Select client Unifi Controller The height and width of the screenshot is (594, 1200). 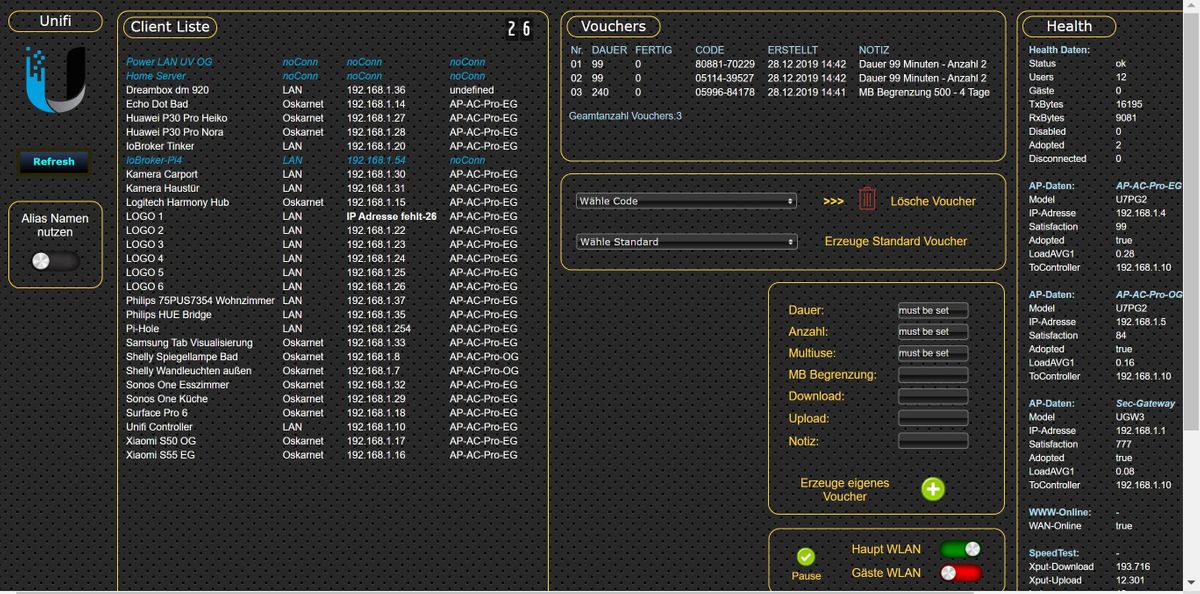pyautogui.click(x=161, y=426)
